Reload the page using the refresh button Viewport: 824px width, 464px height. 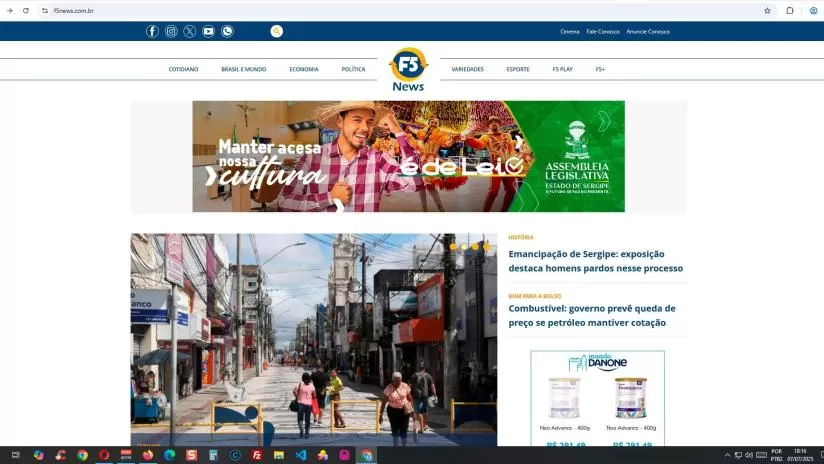coord(26,10)
